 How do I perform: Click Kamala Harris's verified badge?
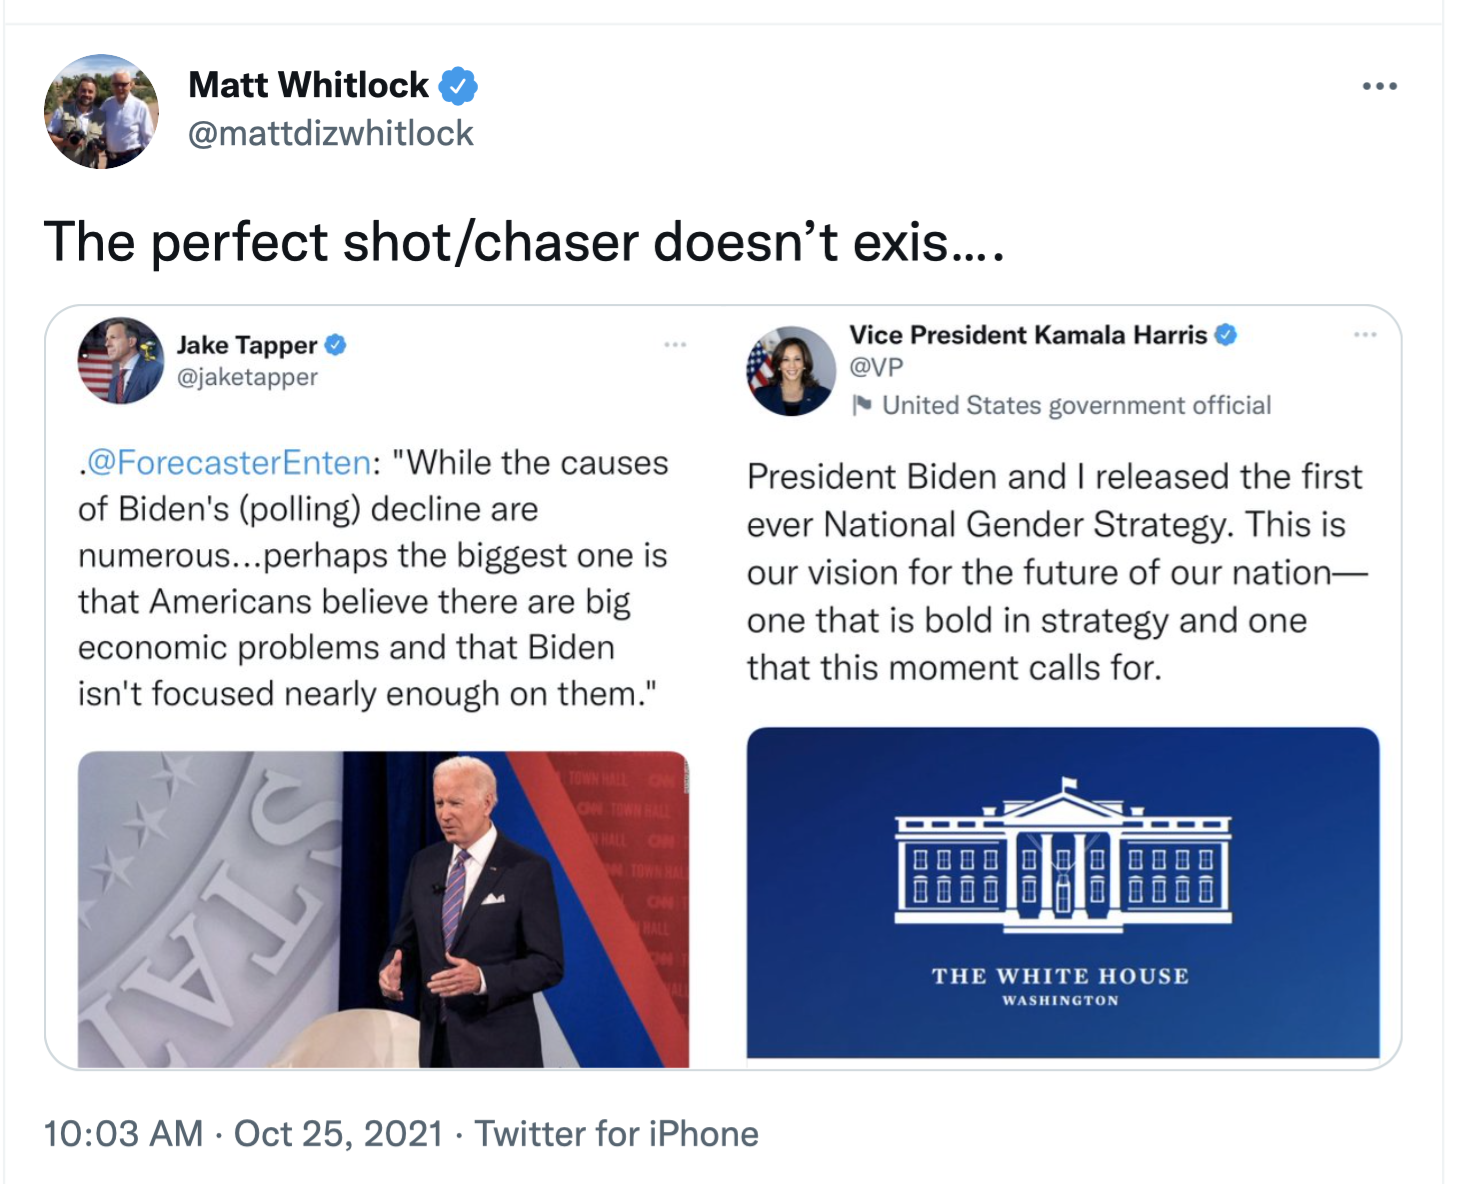[1226, 335]
